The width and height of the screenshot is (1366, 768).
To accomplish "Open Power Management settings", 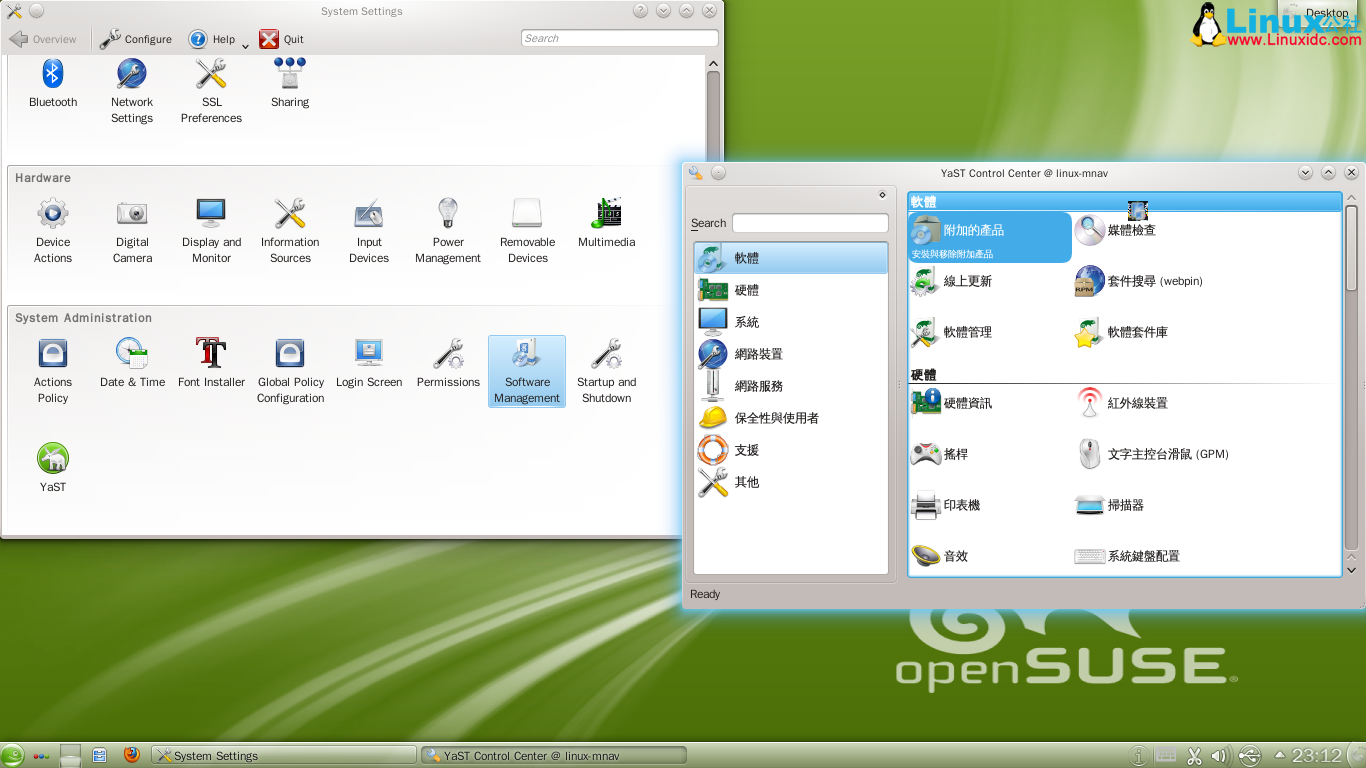I will coord(448,231).
